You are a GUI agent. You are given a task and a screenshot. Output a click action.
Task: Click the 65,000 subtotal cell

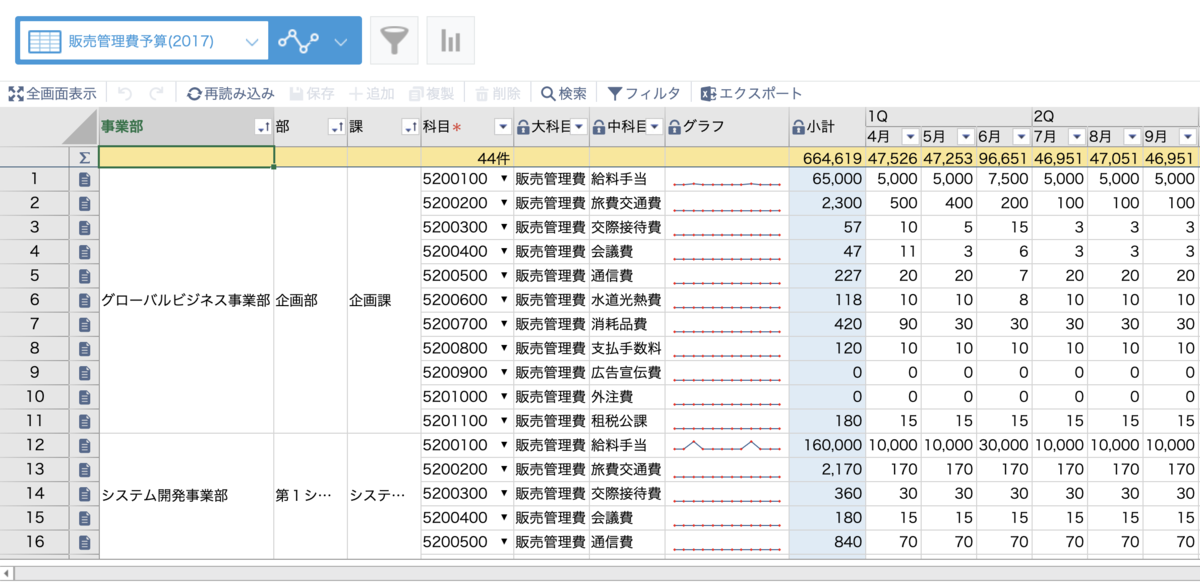pyautogui.click(x=827, y=179)
